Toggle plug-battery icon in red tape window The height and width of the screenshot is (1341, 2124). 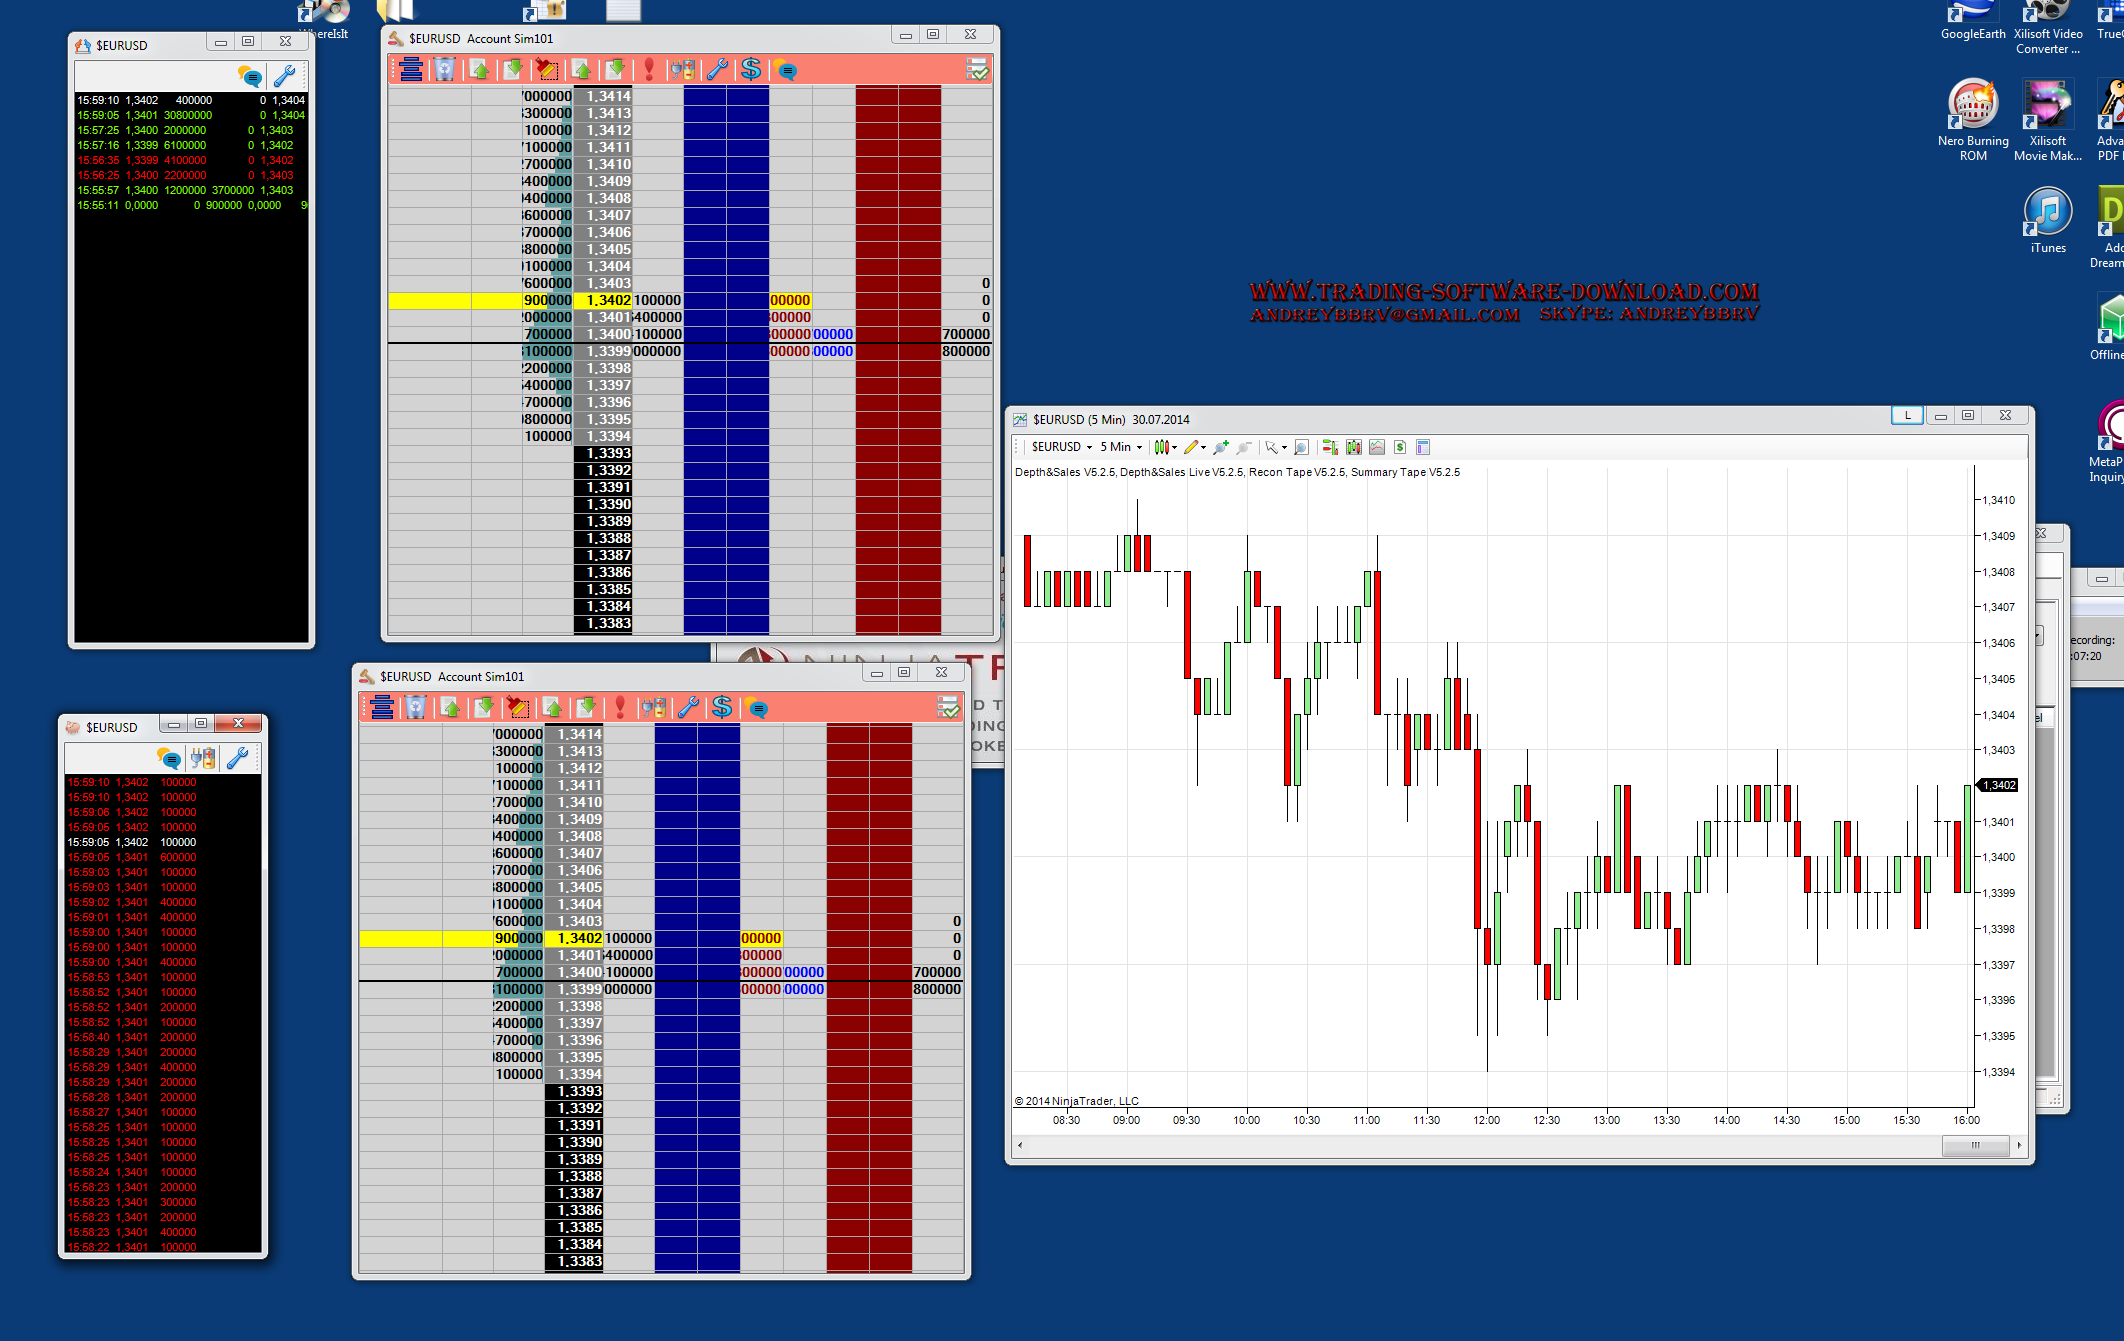pos(203,758)
